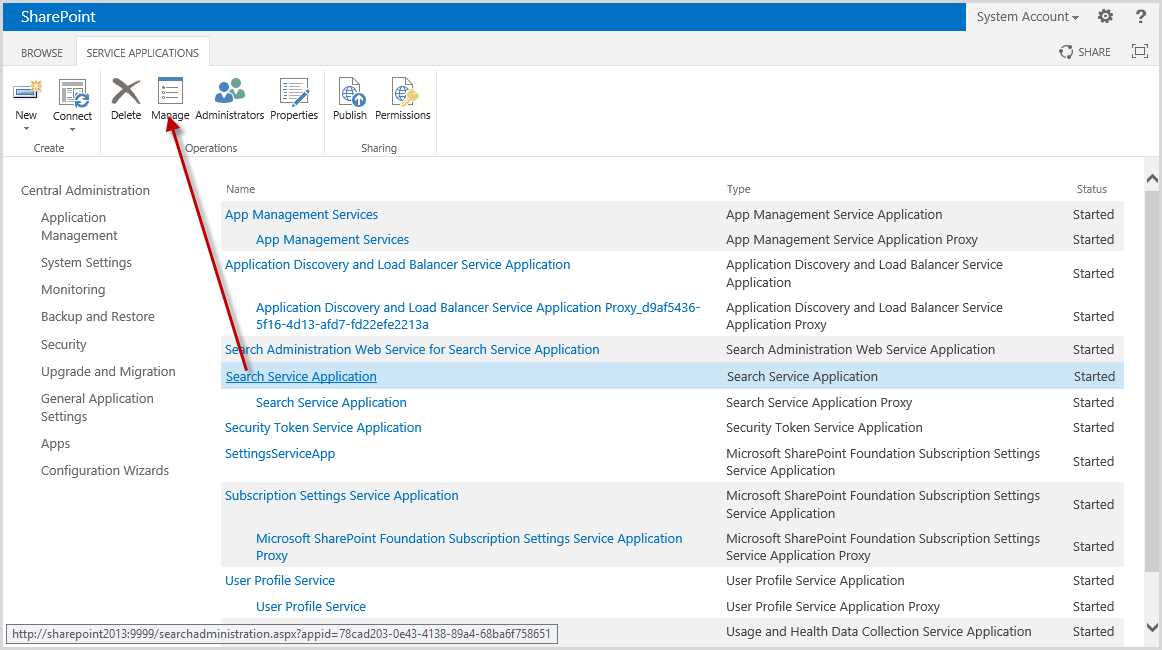This screenshot has width=1162, height=650.
Task: Switch to the BROWSE tab
Action: tap(41, 51)
